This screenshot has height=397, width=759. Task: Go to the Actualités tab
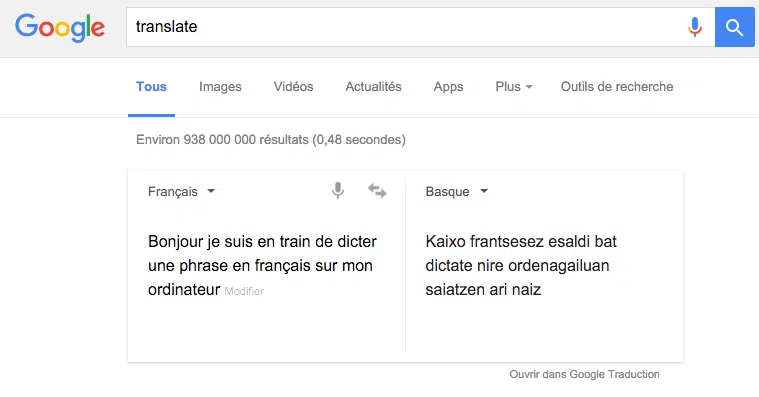click(373, 87)
